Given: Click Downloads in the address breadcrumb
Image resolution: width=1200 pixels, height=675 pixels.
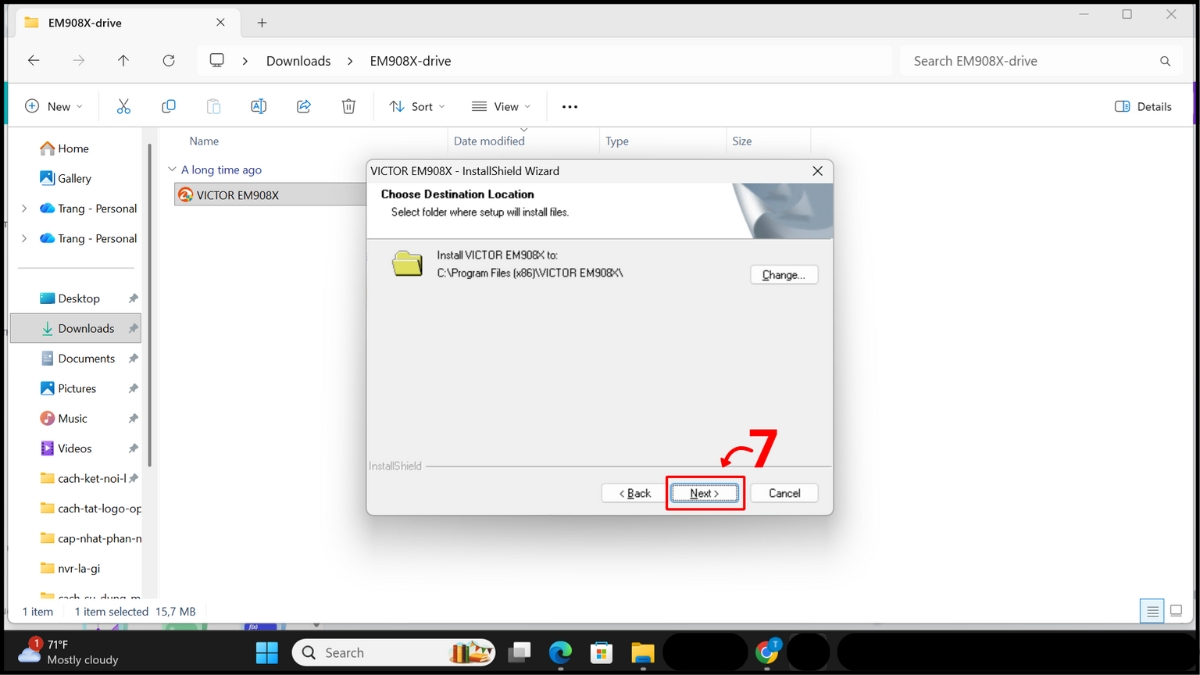Looking at the screenshot, I should pyautogui.click(x=298, y=61).
